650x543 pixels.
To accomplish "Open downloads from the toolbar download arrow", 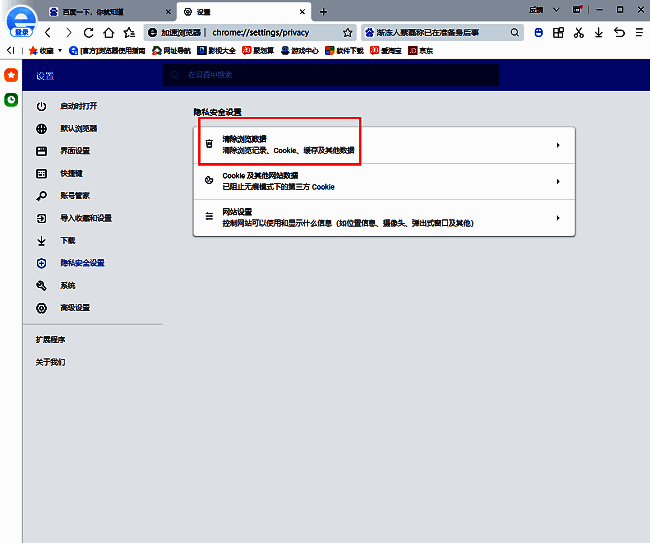I will pos(598,32).
